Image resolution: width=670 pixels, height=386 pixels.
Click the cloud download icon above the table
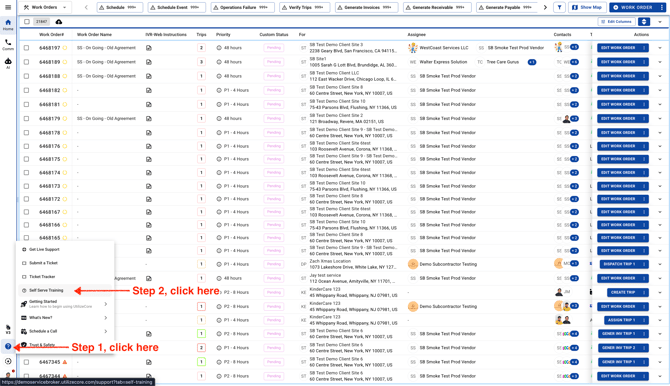click(59, 22)
